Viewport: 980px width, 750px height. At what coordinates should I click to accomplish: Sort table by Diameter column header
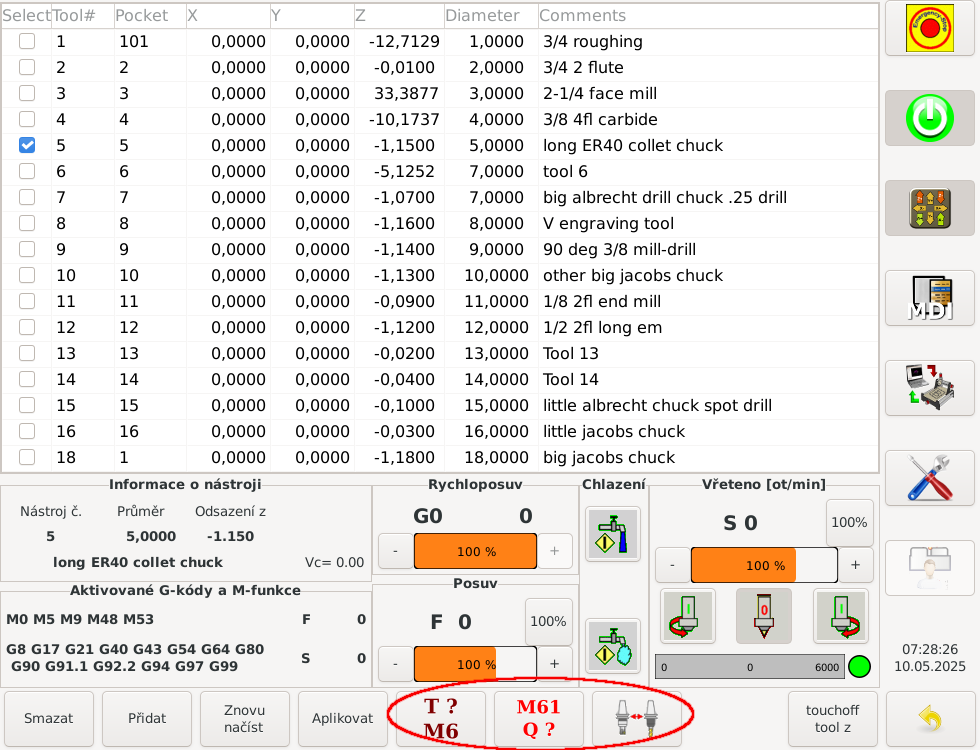point(483,16)
